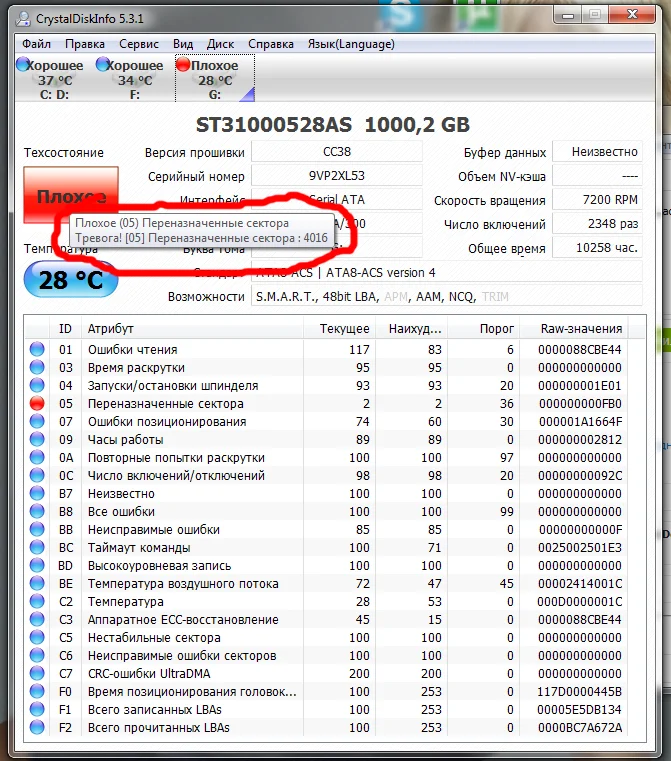
Task: Click the rotation speed field 7200 RPM
Action: pyautogui.click(x=597, y=199)
